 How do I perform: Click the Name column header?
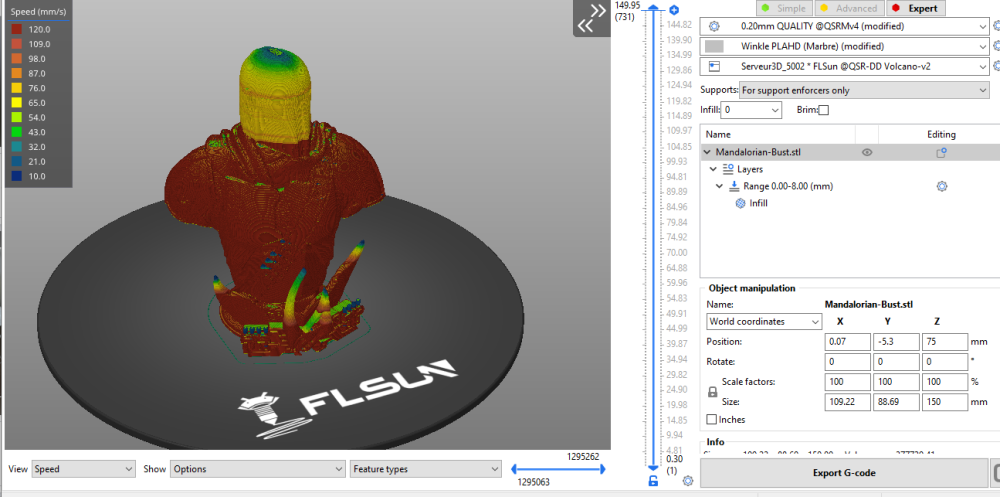719,135
